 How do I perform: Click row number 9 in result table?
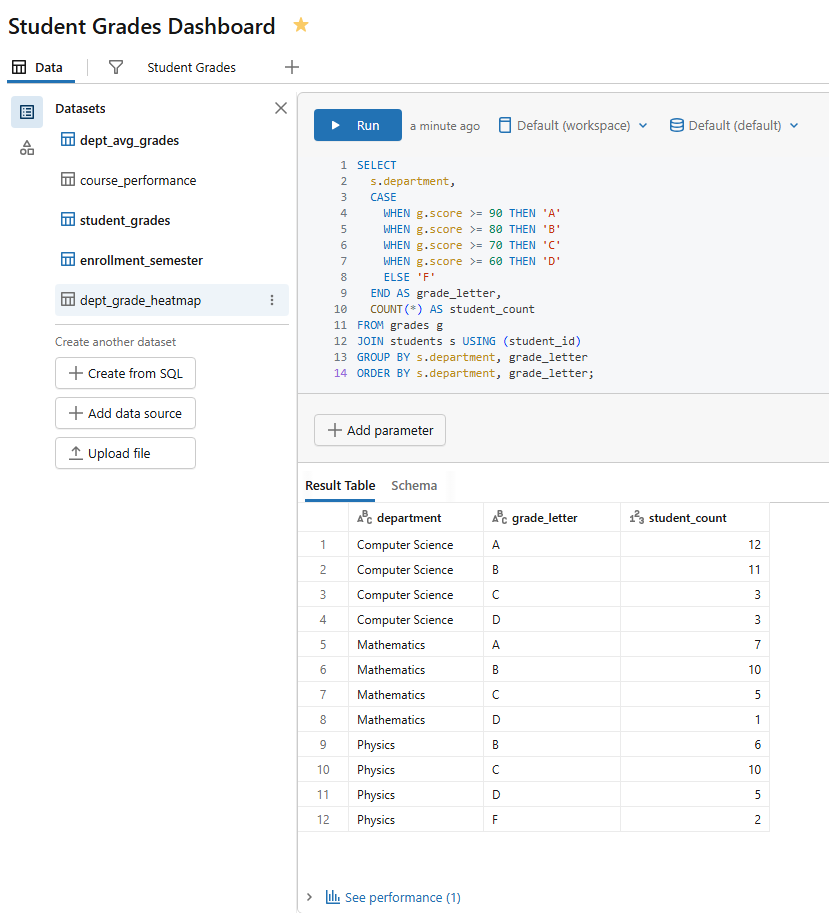[x=323, y=745]
